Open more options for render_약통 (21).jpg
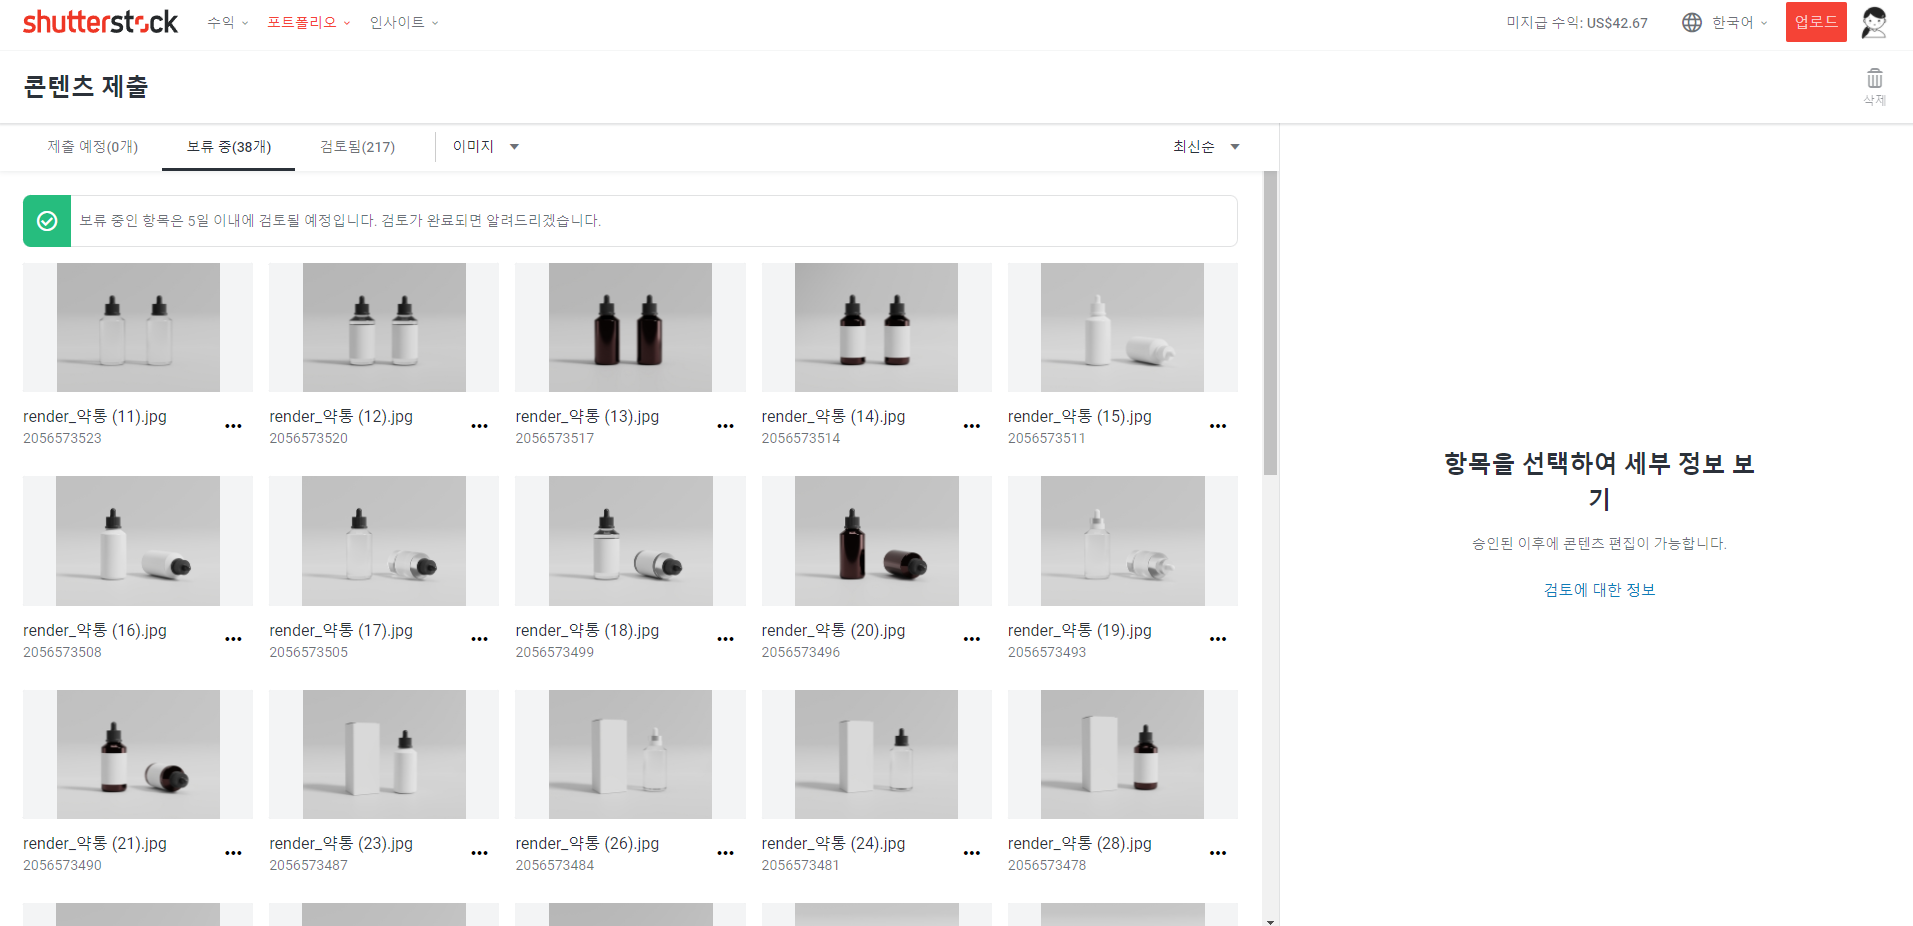Image resolution: width=1913 pixels, height=926 pixels. [x=233, y=853]
